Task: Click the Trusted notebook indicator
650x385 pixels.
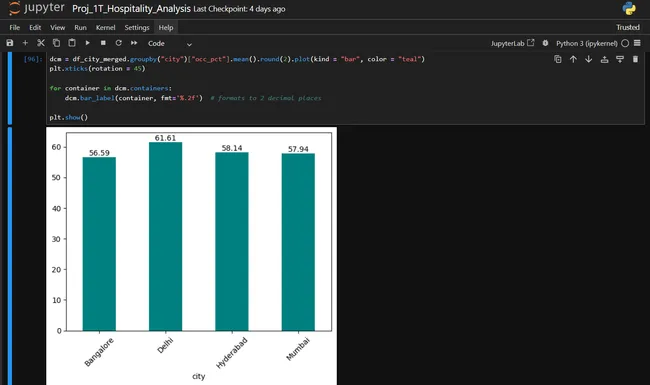Action: point(628,27)
